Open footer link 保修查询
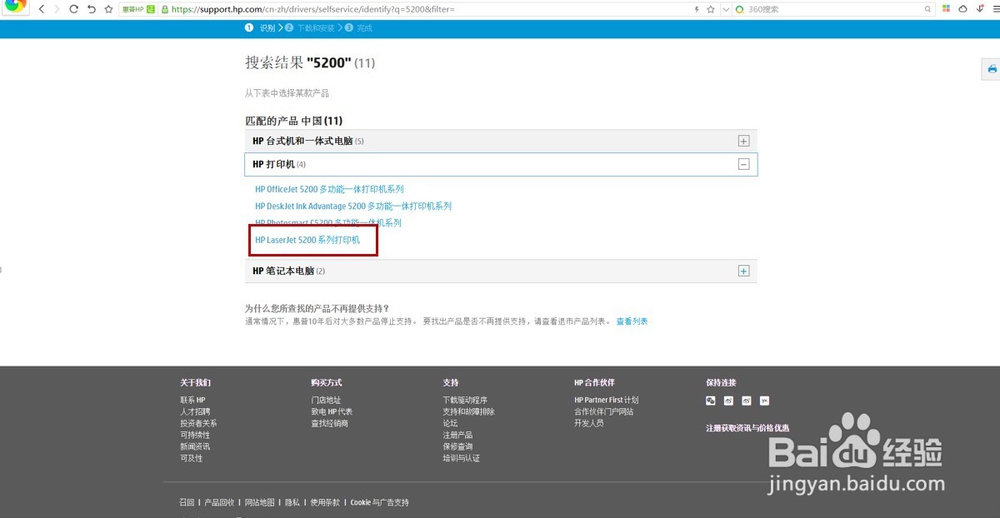The image size is (1000, 518). click(458, 447)
